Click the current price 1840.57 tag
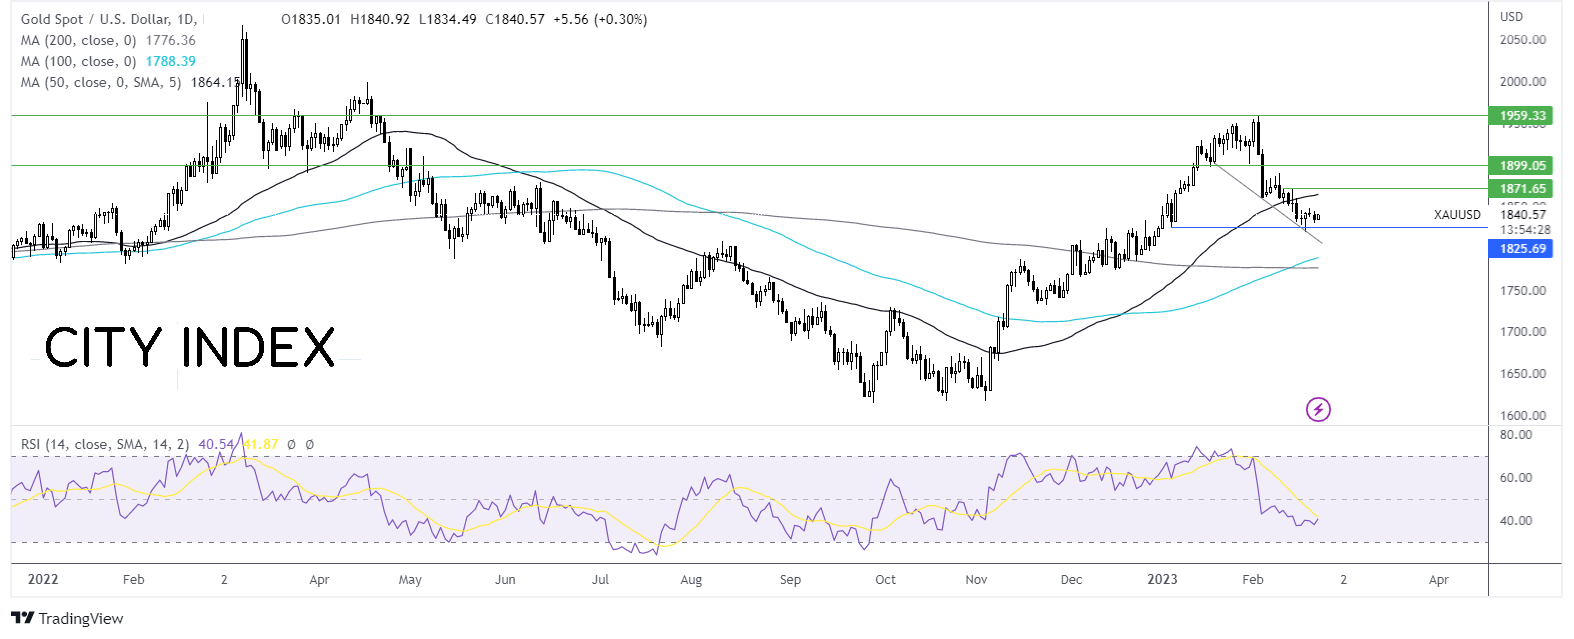 pyautogui.click(x=1522, y=214)
